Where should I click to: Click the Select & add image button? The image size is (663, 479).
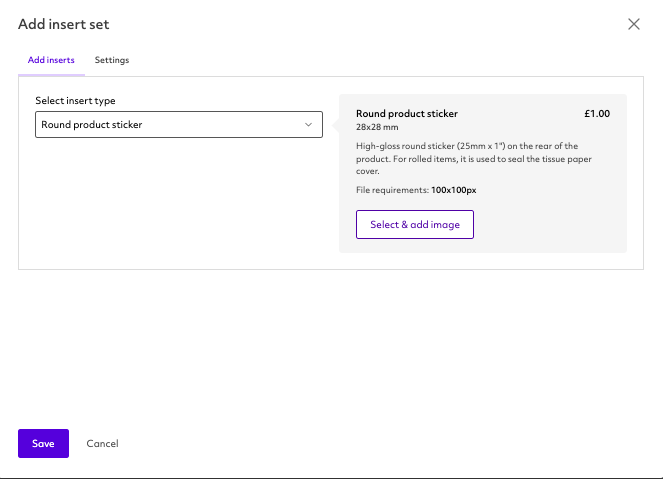[x=415, y=224]
